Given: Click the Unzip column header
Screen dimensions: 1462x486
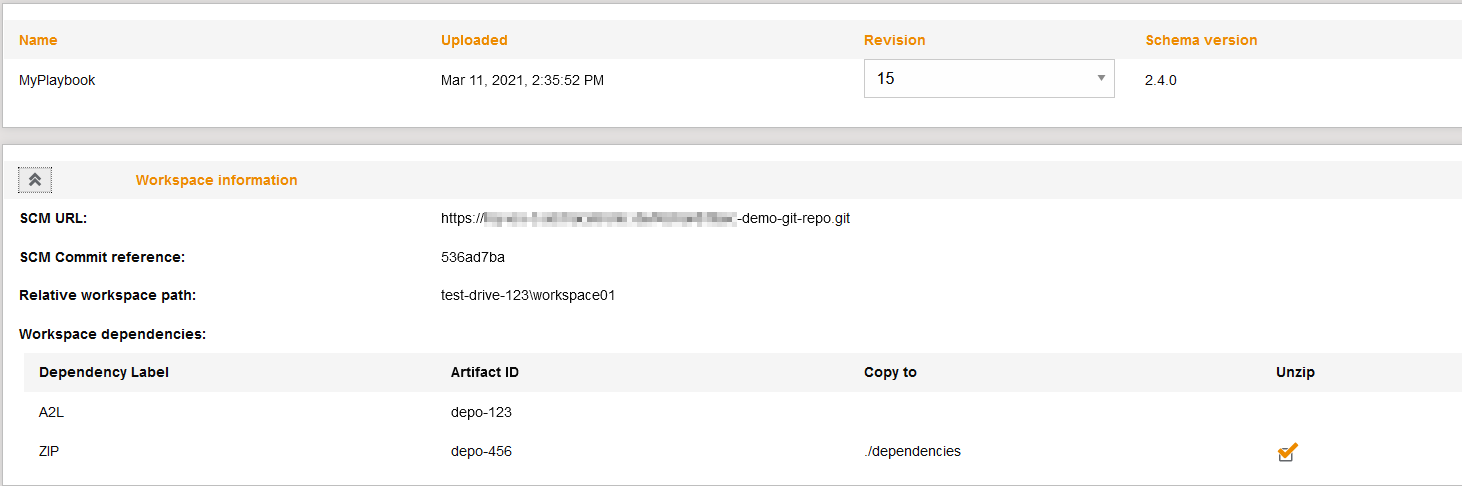Looking at the screenshot, I should pos(1295,372).
